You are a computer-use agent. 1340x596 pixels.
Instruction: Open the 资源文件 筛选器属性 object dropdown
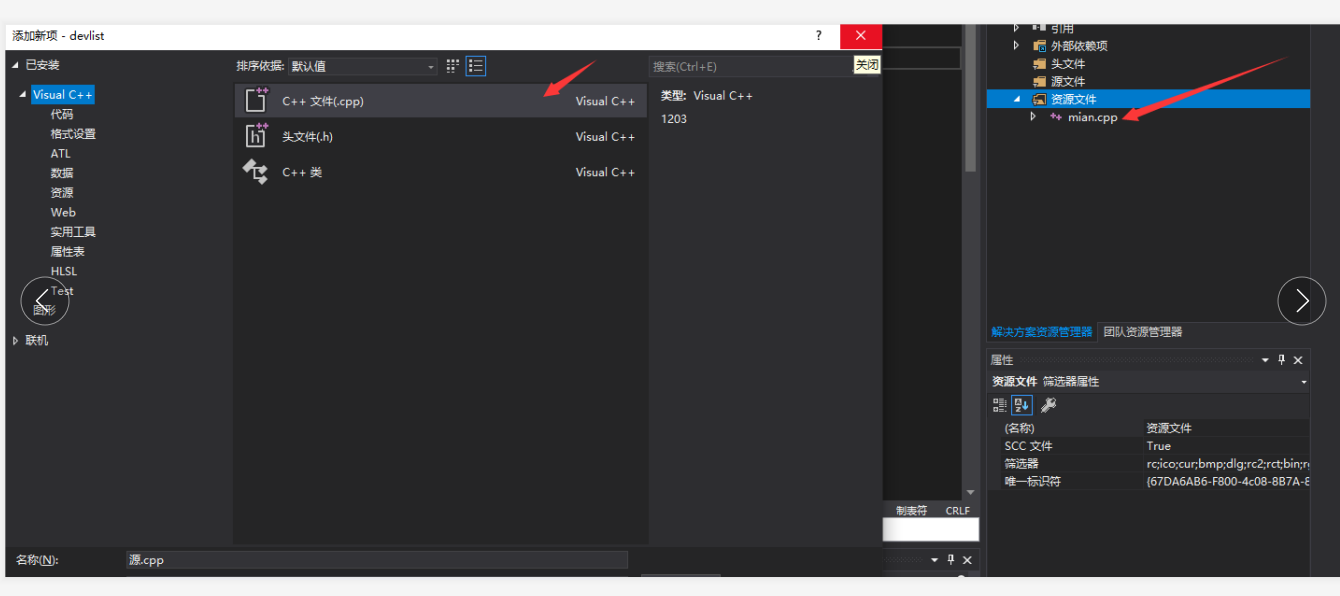point(1303,382)
